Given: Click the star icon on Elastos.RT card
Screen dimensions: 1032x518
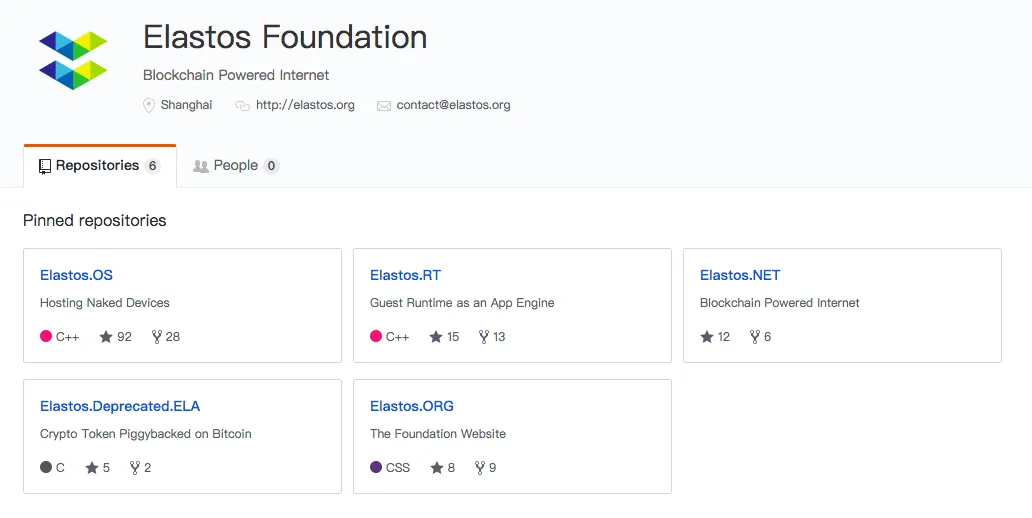Looking at the screenshot, I should tap(436, 337).
